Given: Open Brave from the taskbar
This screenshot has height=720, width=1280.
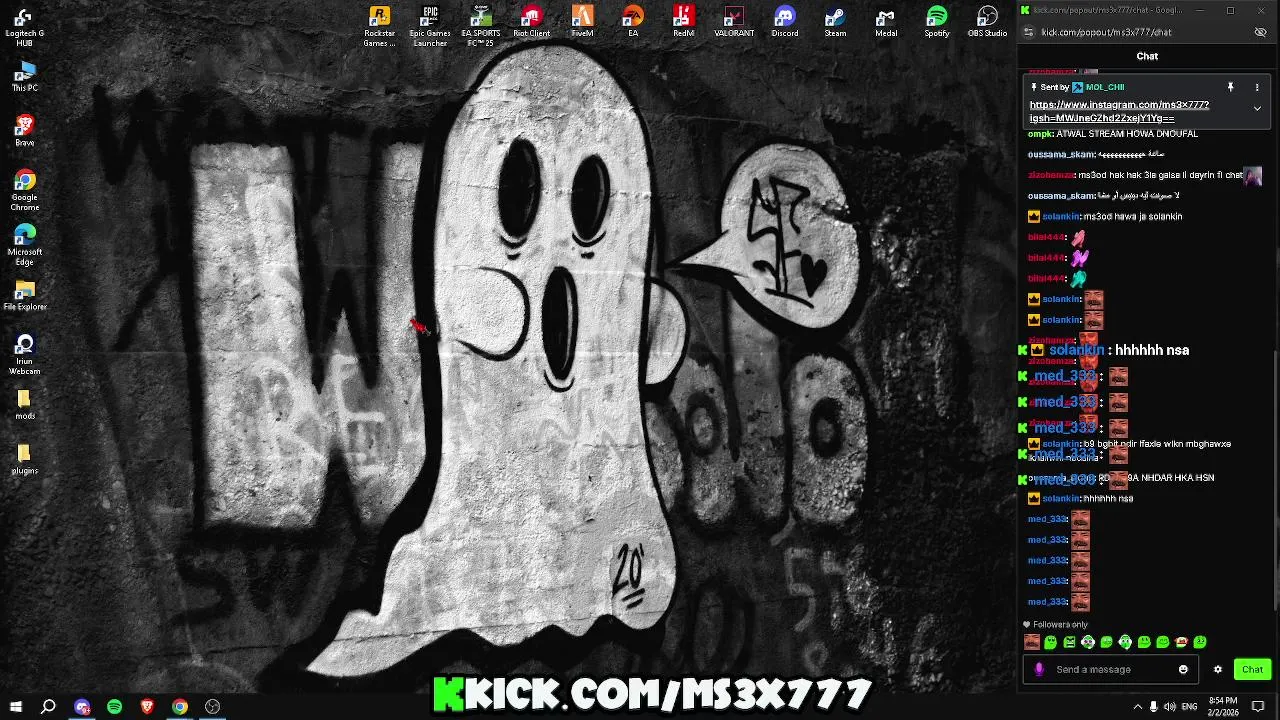Looking at the screenshot, I should [147, 707].
